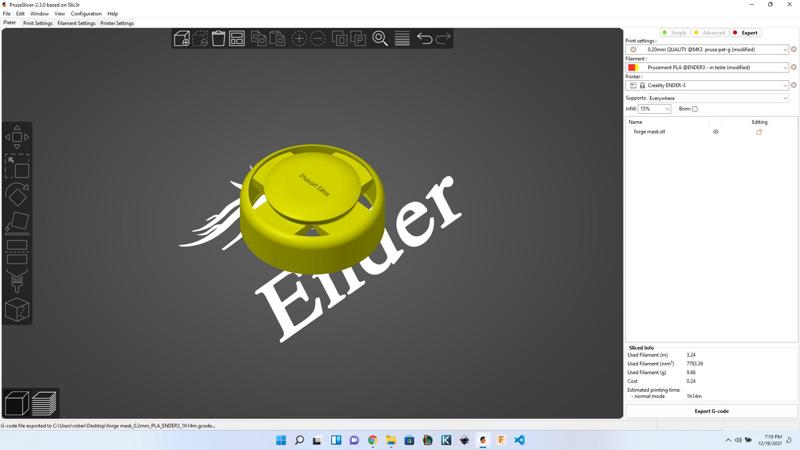Click the Remove instance minus icon
Screen dimensions: 800x450
pyautogui.click(x=317, y=38)
